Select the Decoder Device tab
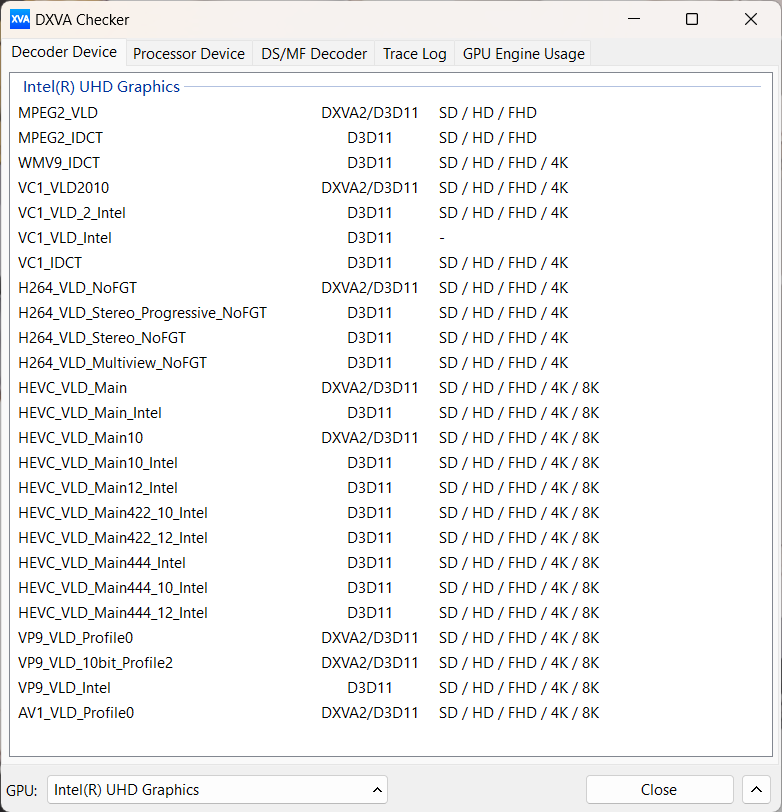The height and width of the screenshot is (812, 782). point(64,52)
